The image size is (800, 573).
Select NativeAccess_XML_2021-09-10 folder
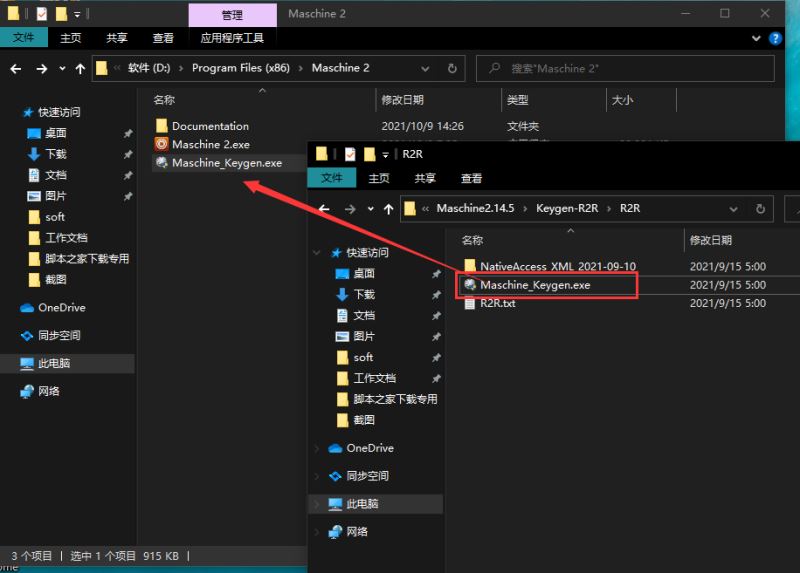(x=558, y=266)
